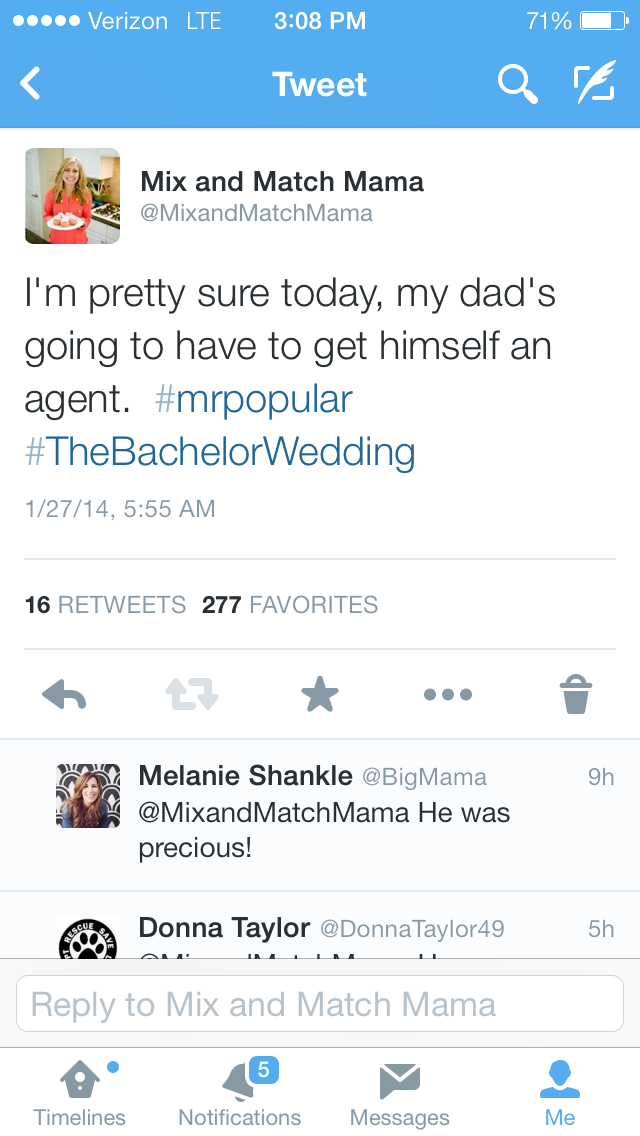Tap the #mrpopular hashtag
The image size is (640, 1136).
coord(254,399)
